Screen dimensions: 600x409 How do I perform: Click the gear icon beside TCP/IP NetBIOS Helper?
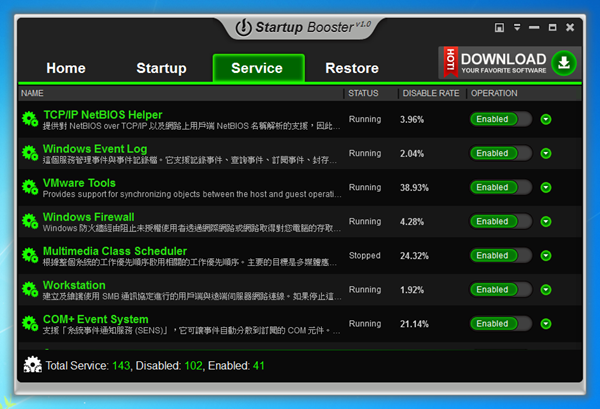(30, 119)
